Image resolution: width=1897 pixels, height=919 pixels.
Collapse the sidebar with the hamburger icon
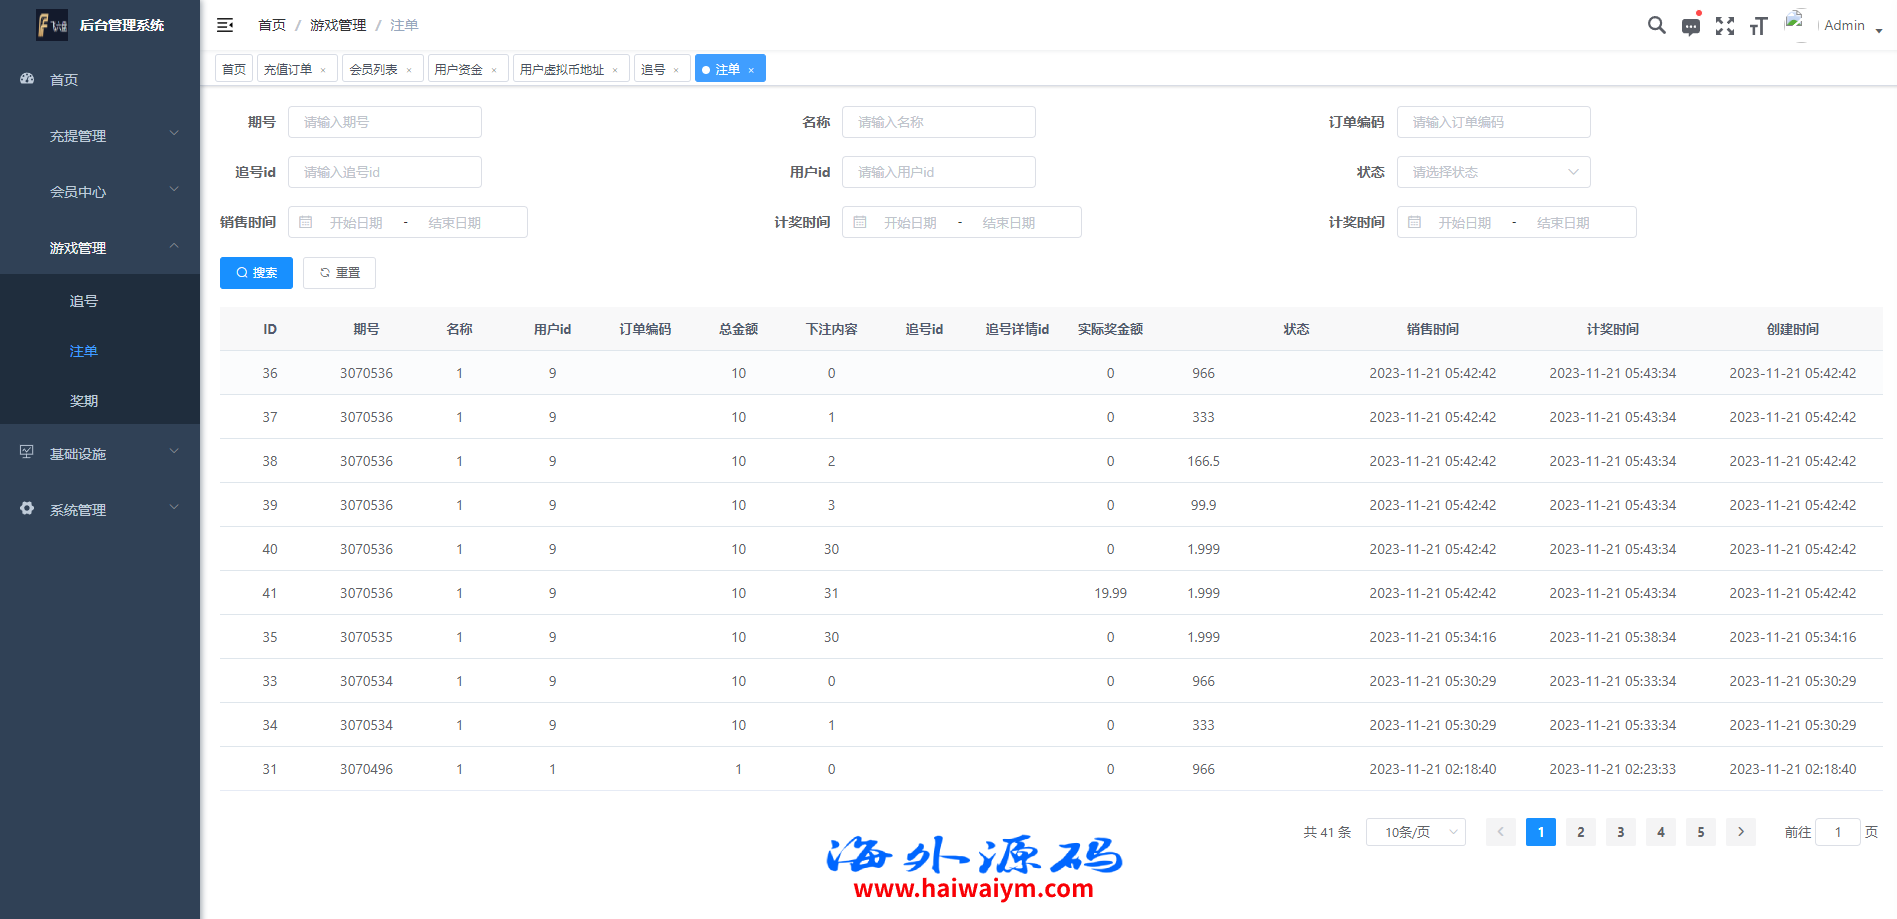tap(225, 25)
